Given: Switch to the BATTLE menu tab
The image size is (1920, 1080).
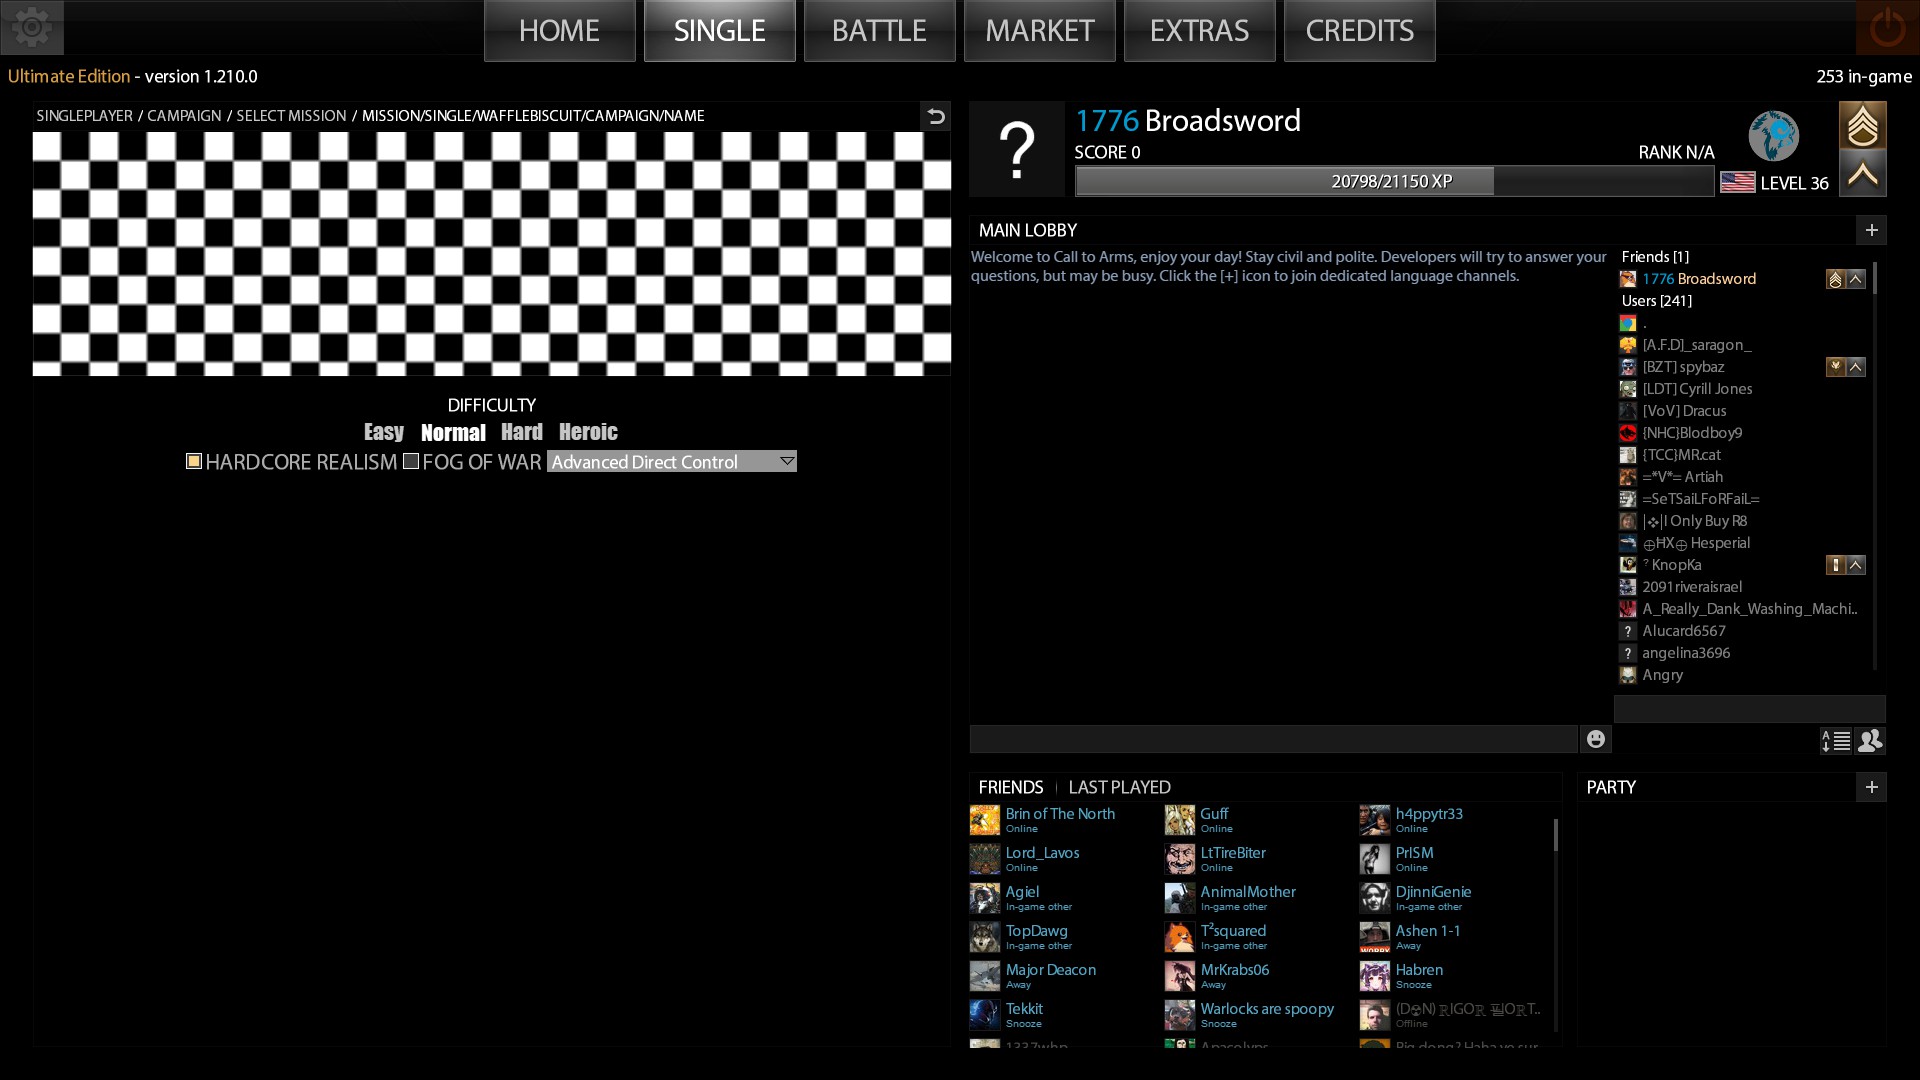Looking at the screenshot, I should [x=879, y=31].
